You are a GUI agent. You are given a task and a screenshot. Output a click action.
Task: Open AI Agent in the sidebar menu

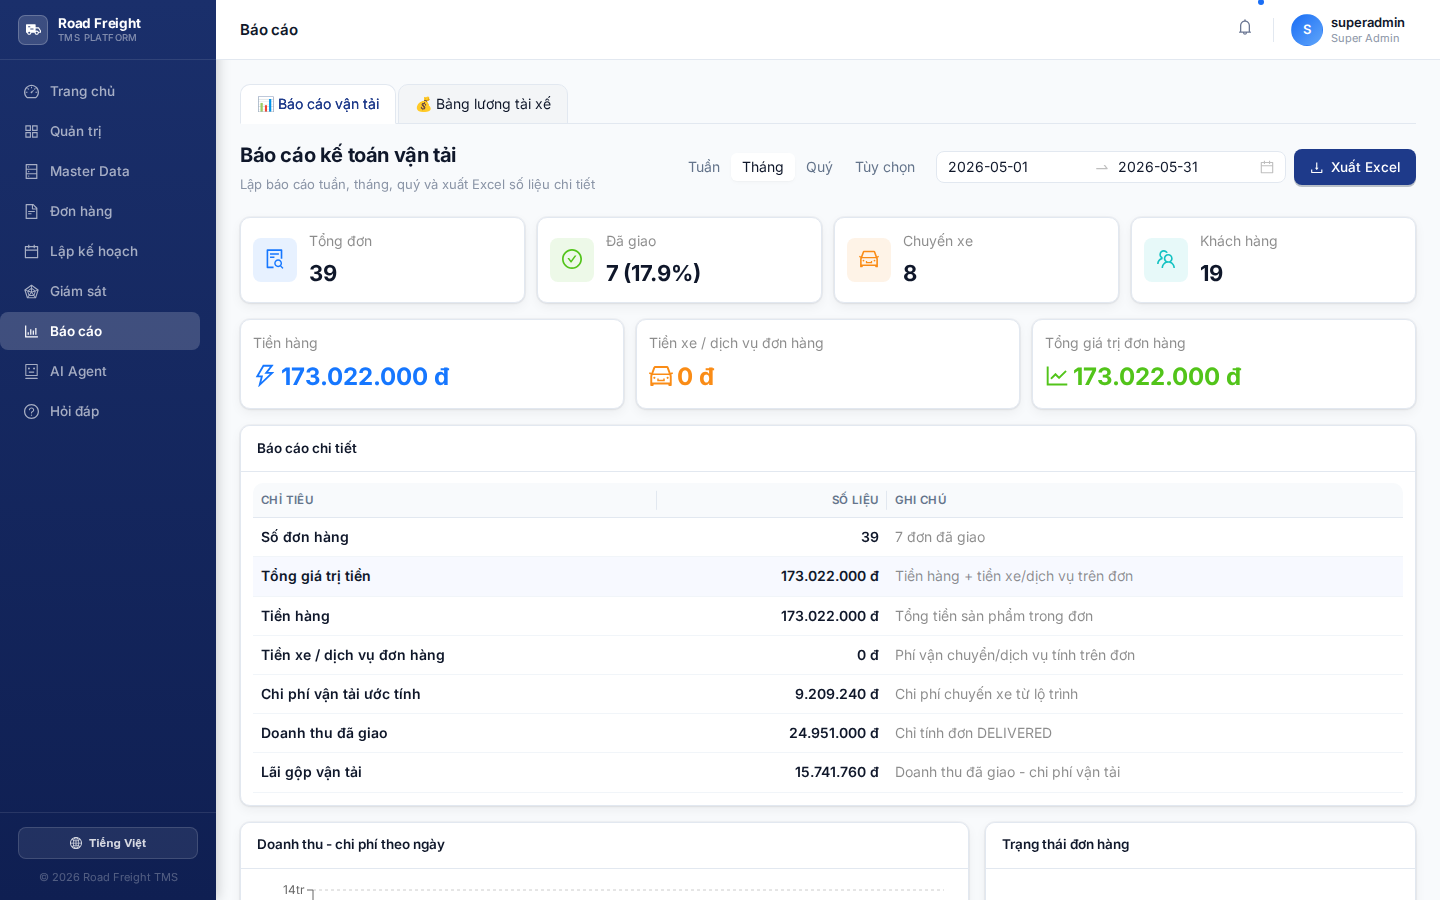click(100, 371)
